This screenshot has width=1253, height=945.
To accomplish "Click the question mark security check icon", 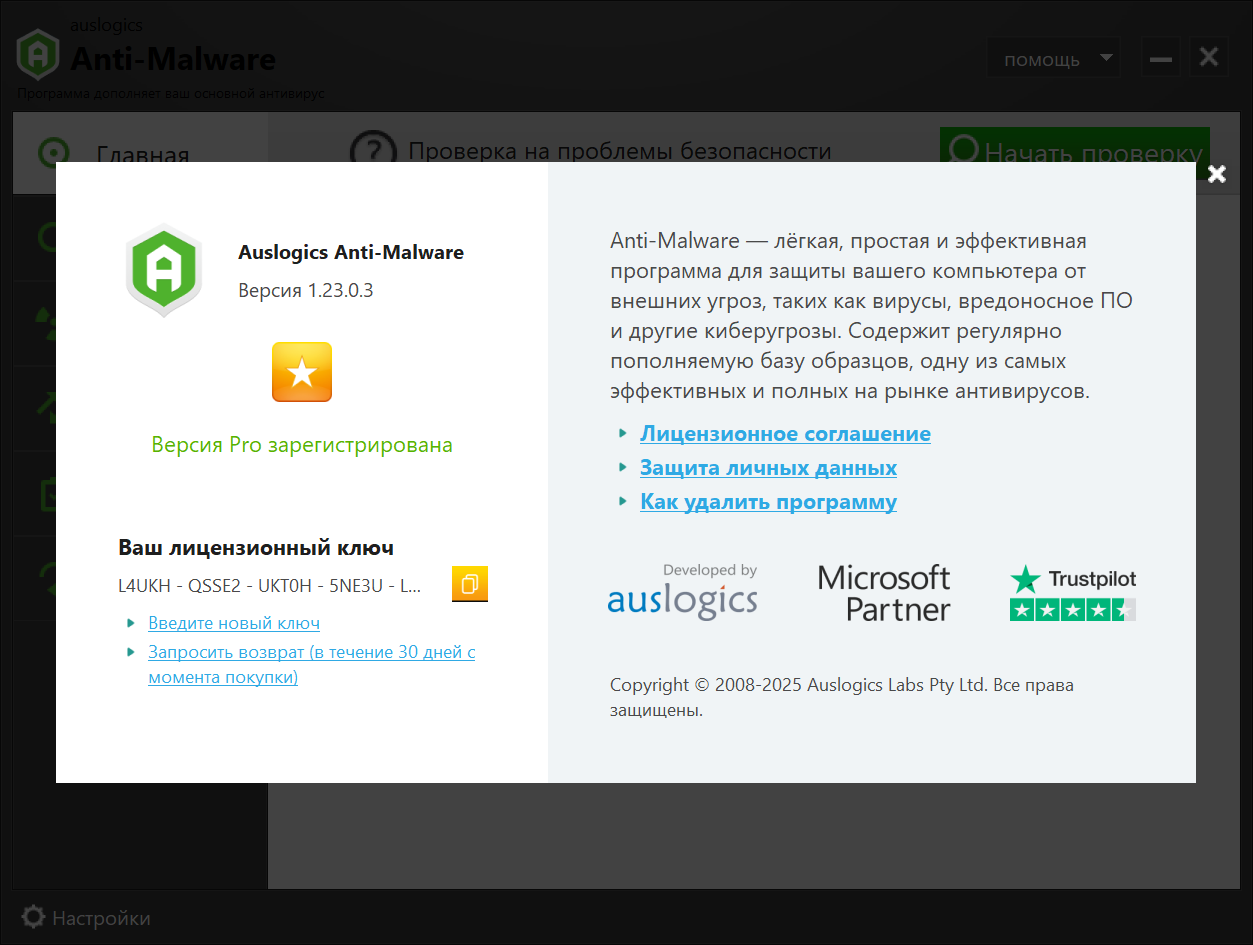I will 373,152.
